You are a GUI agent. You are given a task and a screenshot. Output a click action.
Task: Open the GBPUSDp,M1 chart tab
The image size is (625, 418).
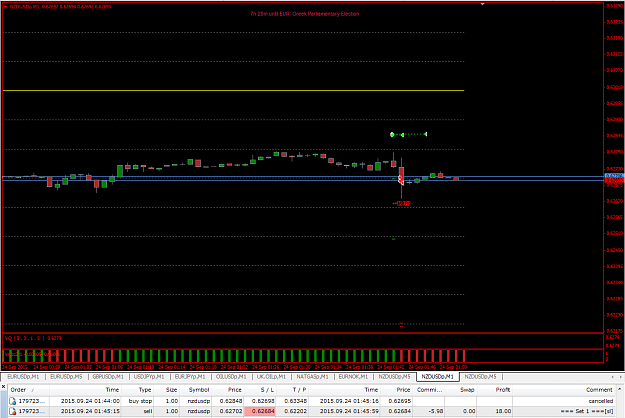(108, 377)
